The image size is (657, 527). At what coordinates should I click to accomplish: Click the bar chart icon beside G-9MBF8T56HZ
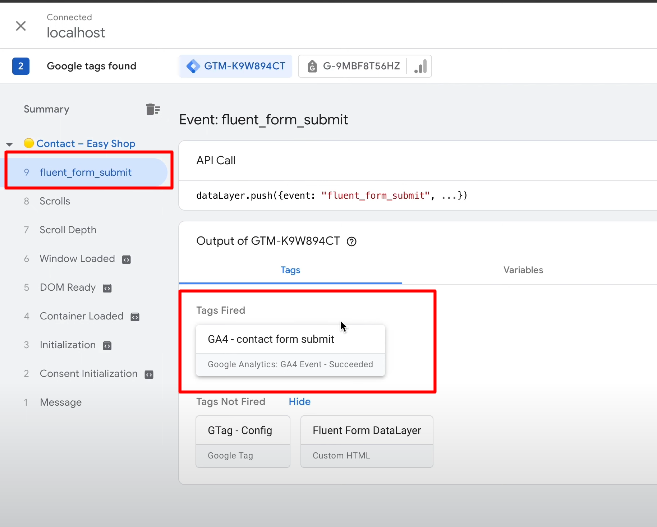pyautogui.click(x=421, y=66)
